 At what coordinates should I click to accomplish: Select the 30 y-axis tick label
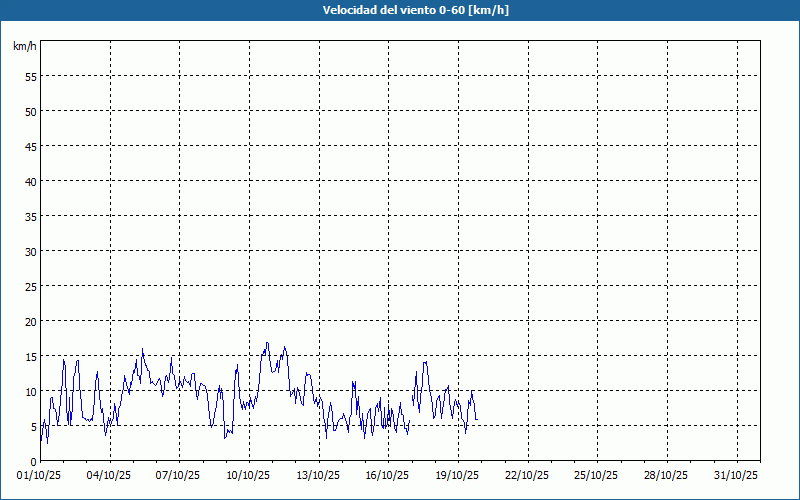click(30, 251)
